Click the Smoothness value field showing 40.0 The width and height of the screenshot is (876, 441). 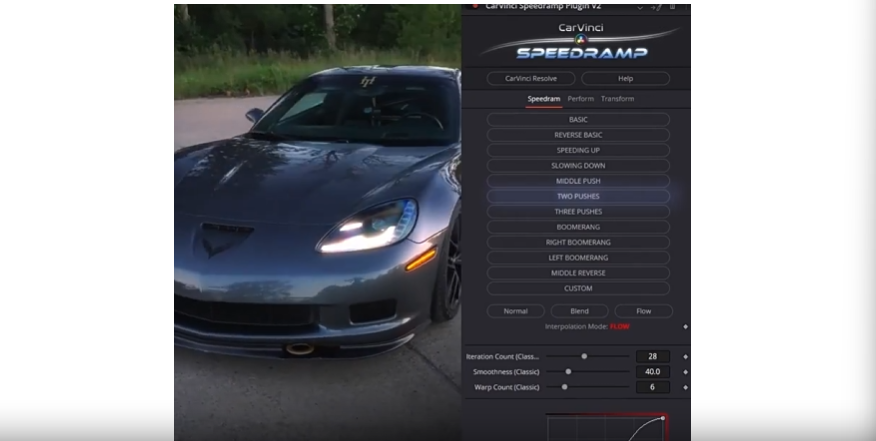651,372
